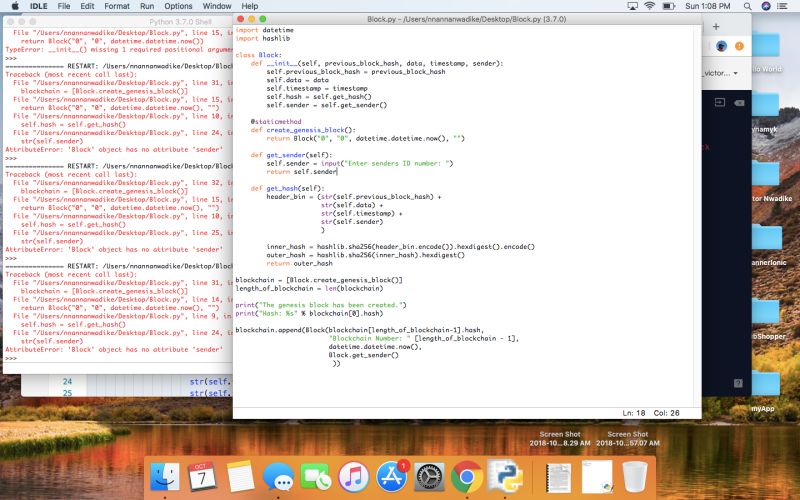Open the blank document icon in Dock
The image size is (800, 500).
point(597,477)
